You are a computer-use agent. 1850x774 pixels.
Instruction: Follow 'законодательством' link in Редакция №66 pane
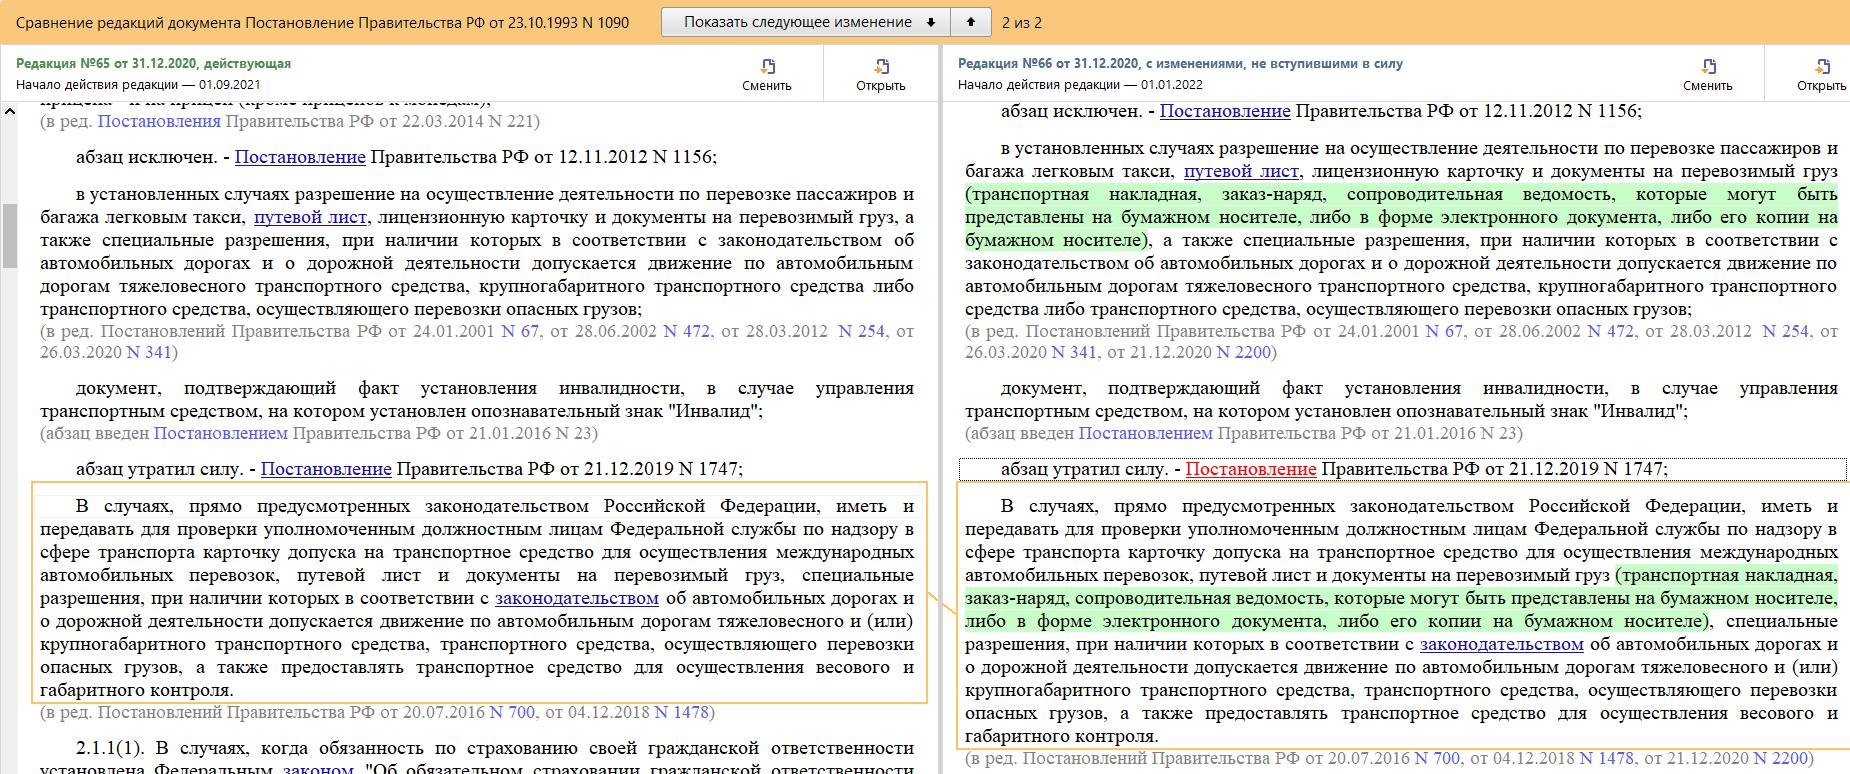click(1502, 644)
